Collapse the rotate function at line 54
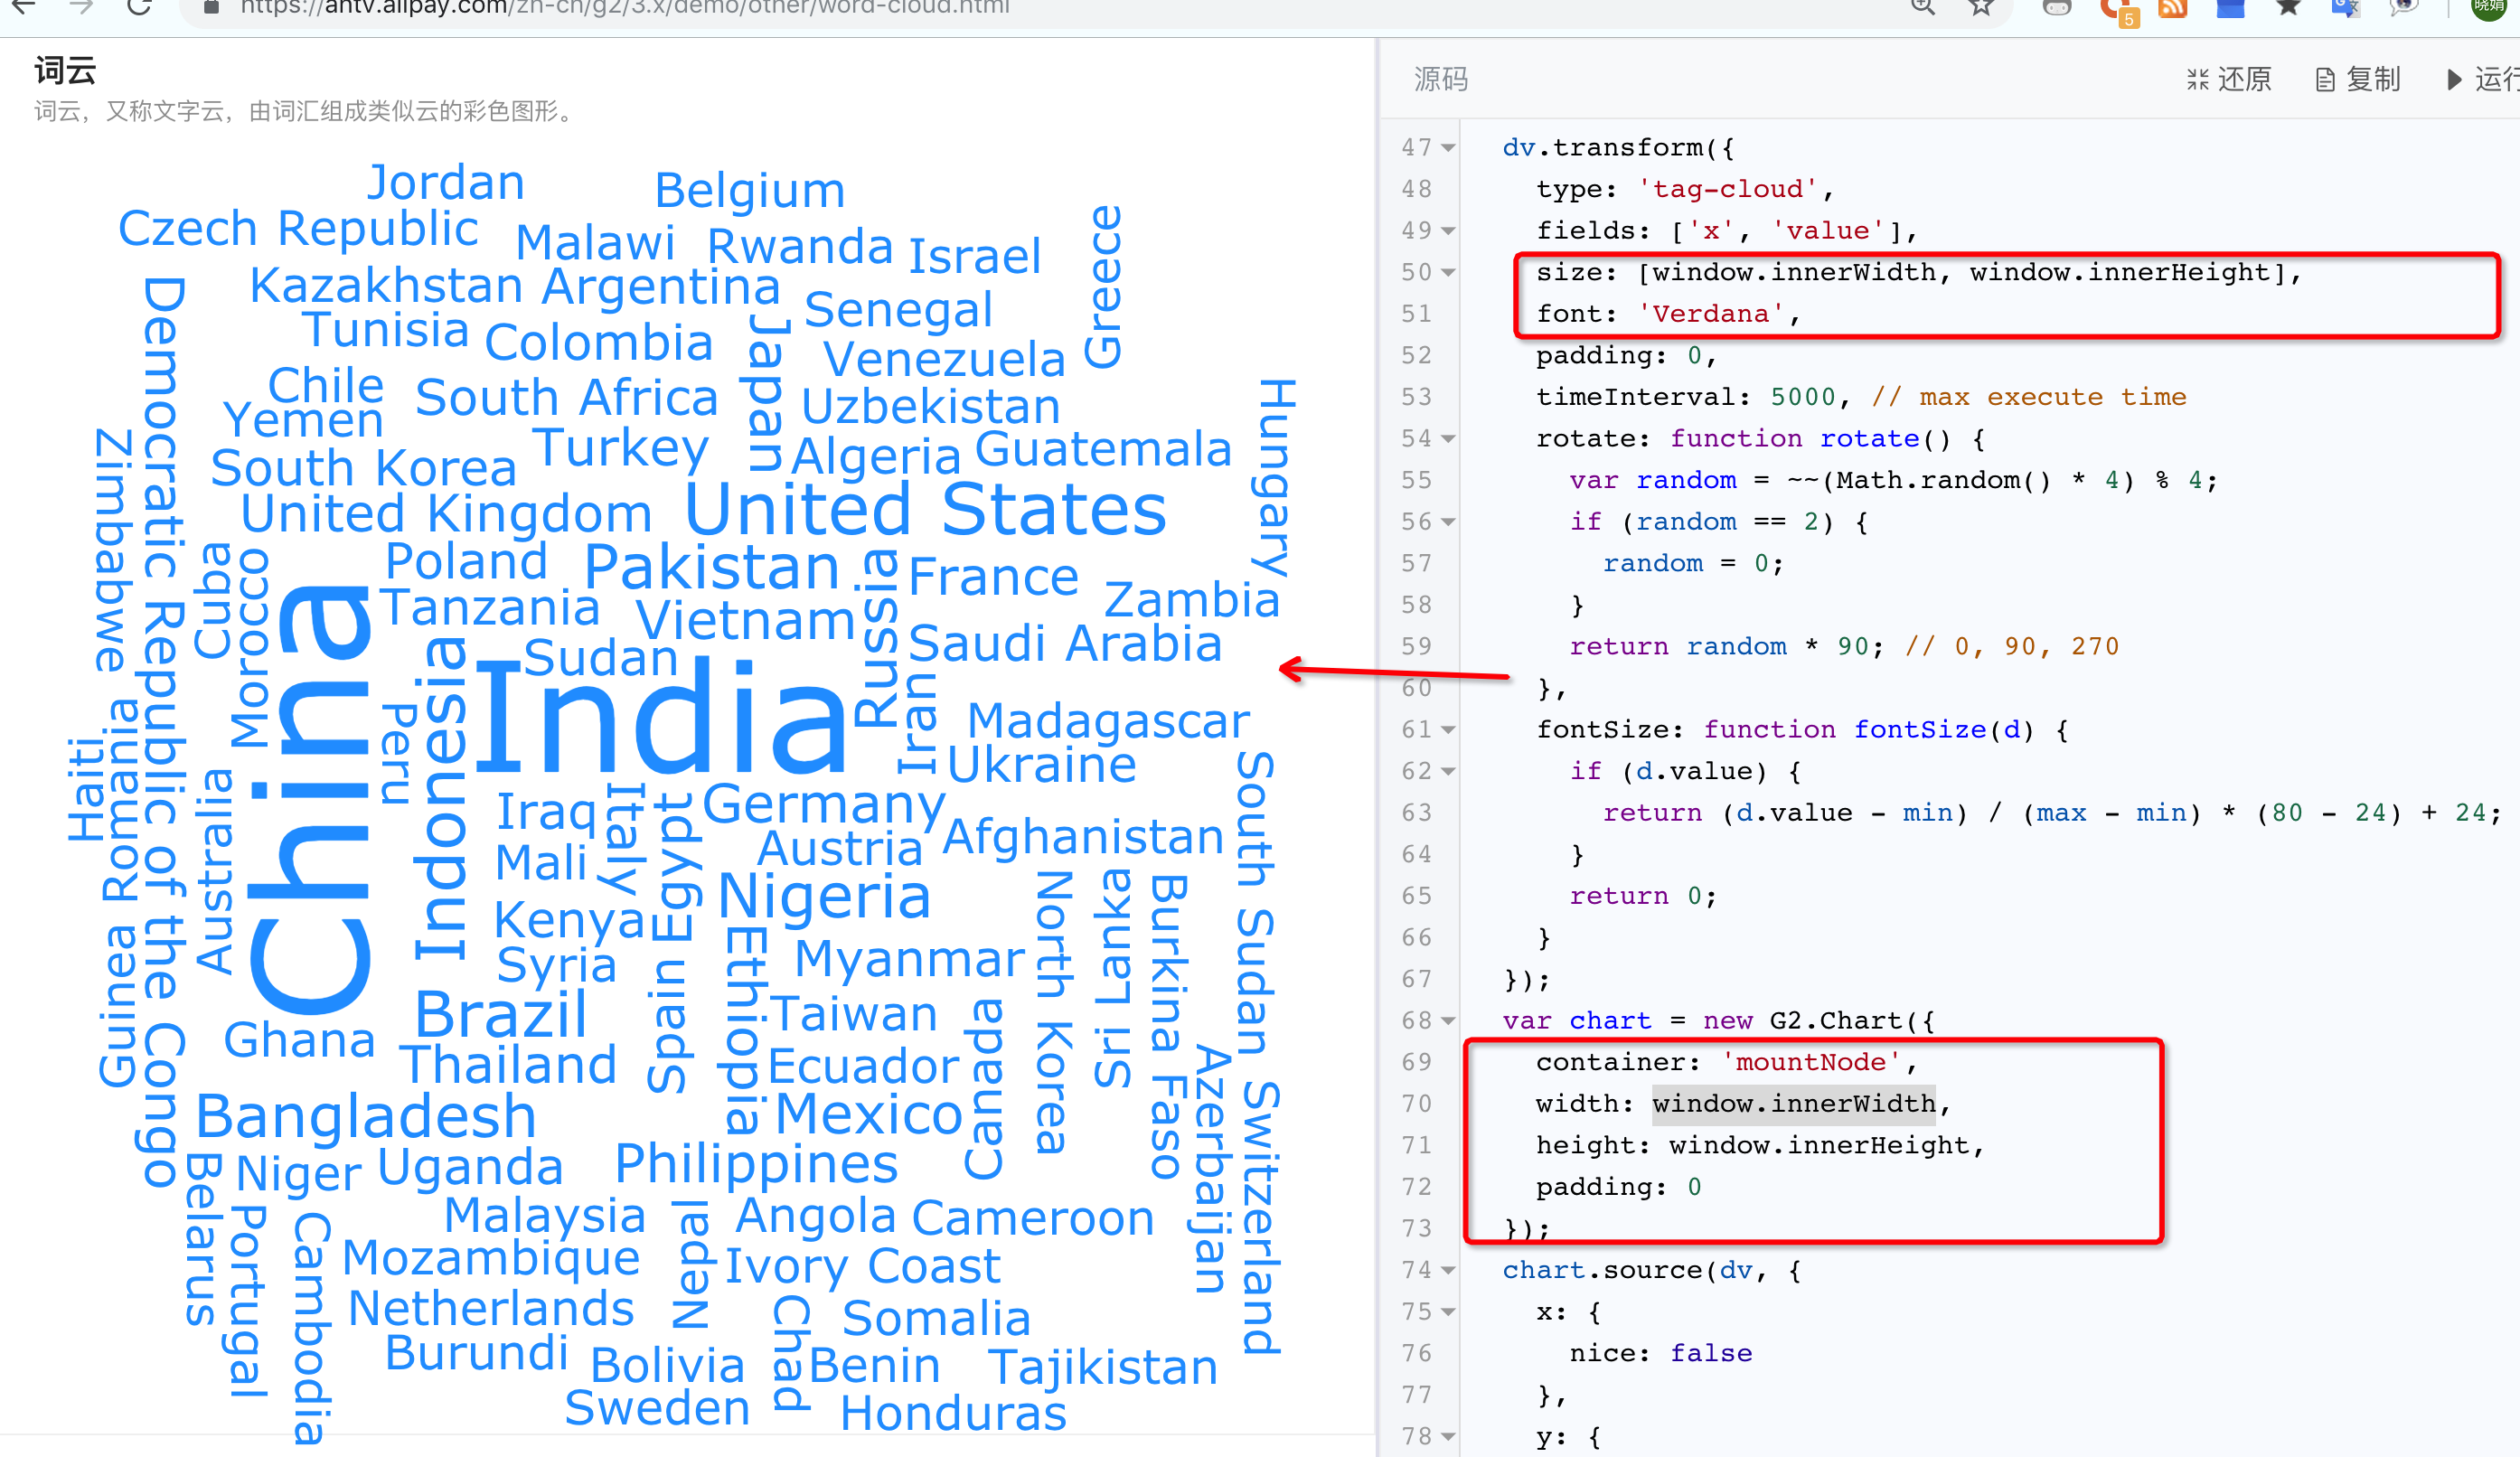 [x=1448, y=438]
